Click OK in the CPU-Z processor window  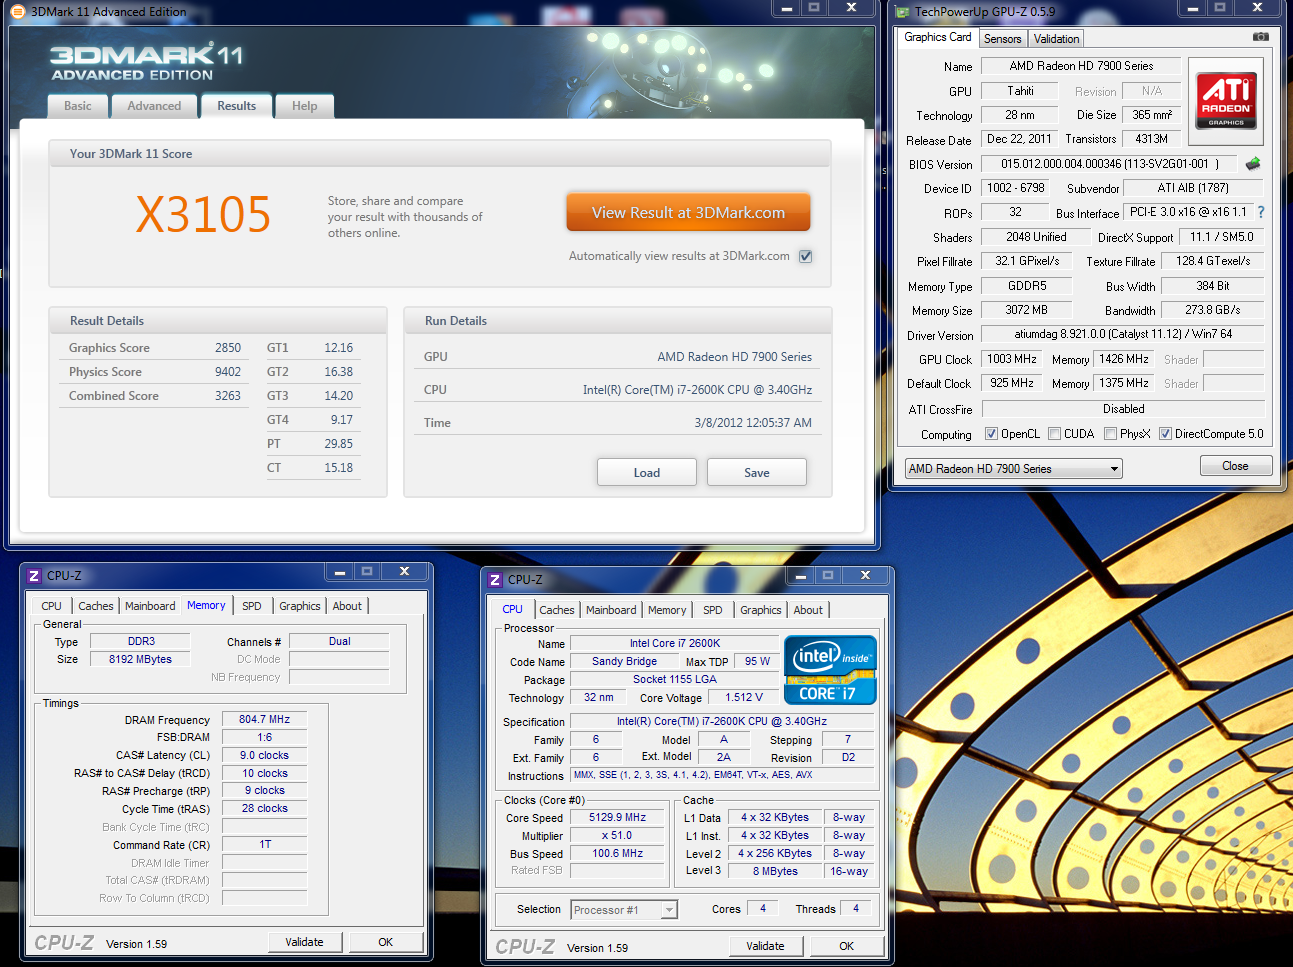tap(847, 946)
